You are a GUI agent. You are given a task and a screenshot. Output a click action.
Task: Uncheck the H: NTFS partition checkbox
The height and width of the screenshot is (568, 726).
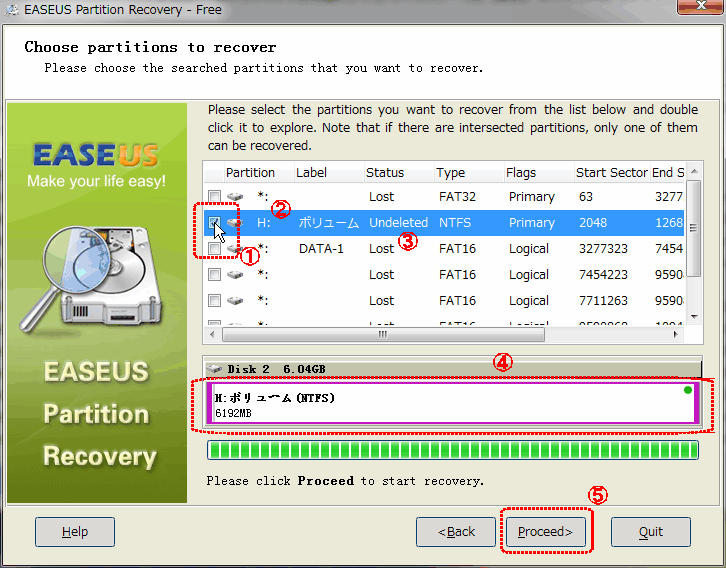click(214, 222)
